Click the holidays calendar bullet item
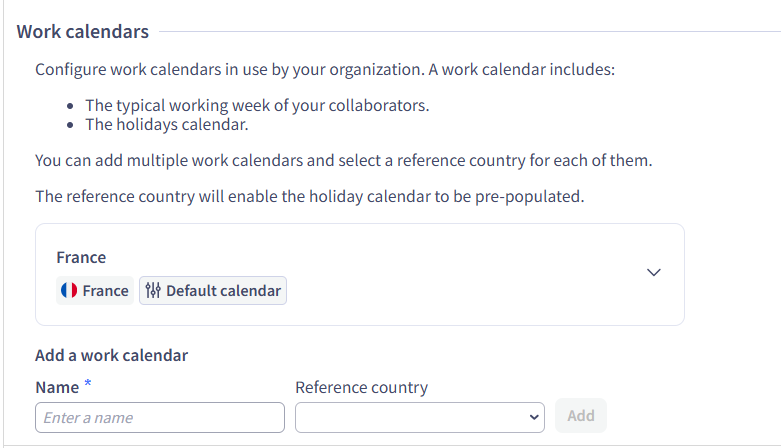The width and height of the screenshot is (781, 448). [166, 125]
